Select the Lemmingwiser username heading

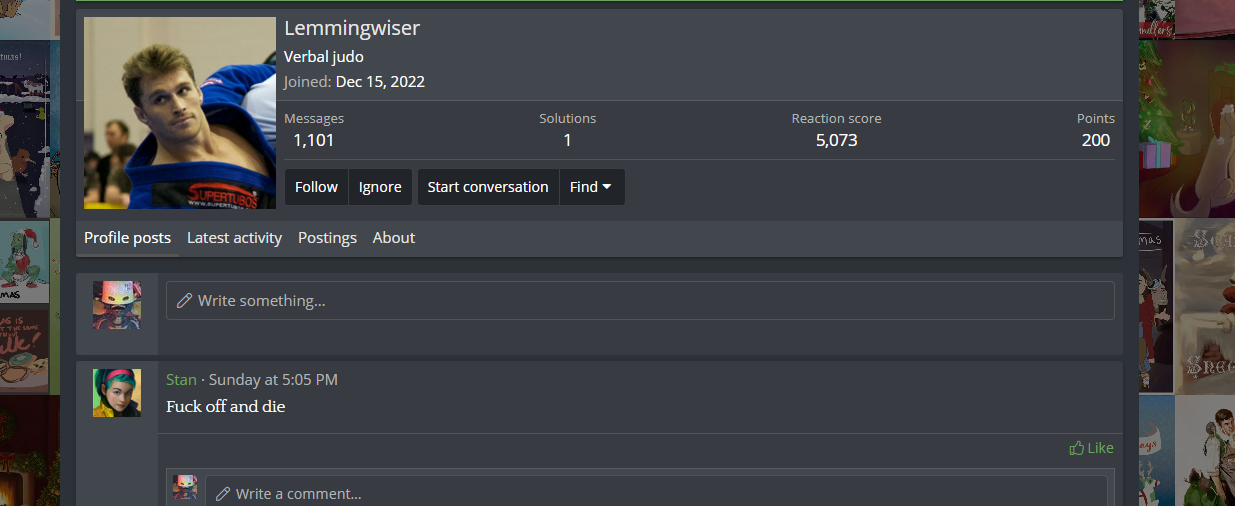(352, 28)
